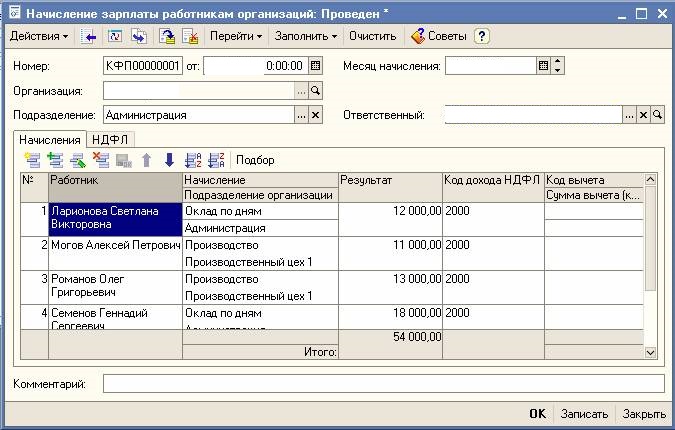Select the Начисления tab
675x430 pixels.
coord(49,140)
